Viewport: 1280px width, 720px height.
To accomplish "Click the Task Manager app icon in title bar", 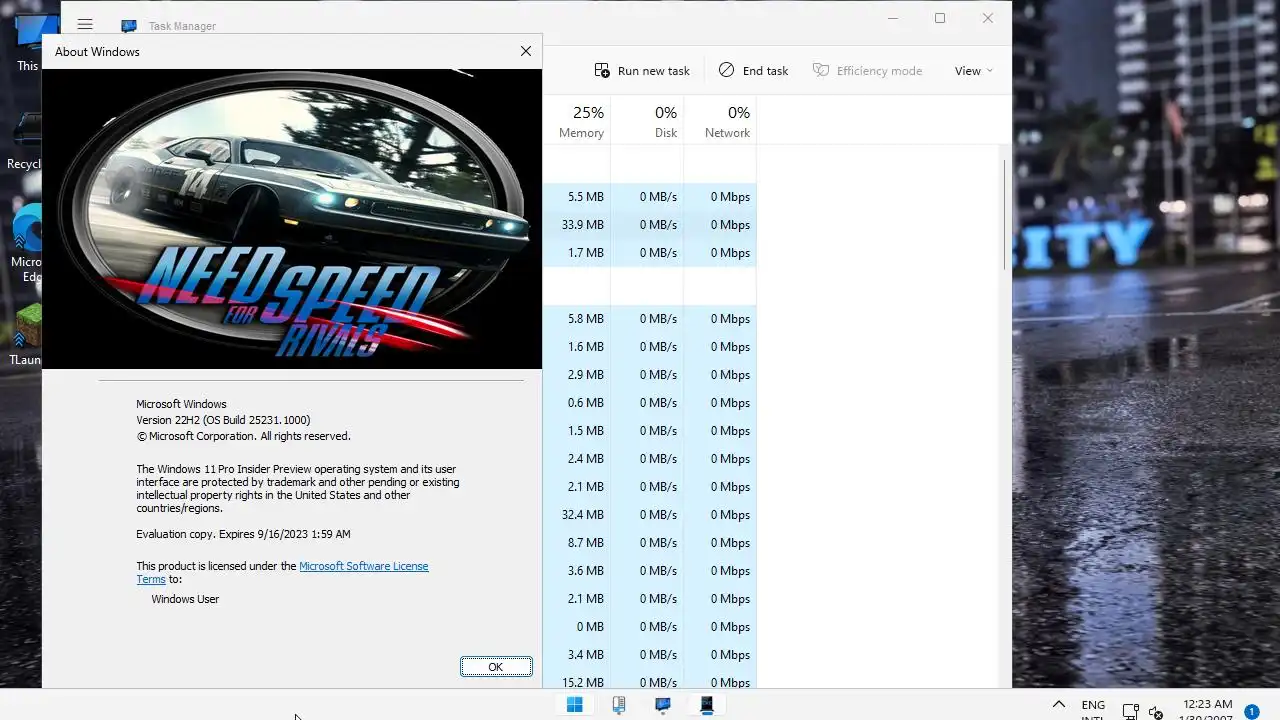I will [129, 26].
